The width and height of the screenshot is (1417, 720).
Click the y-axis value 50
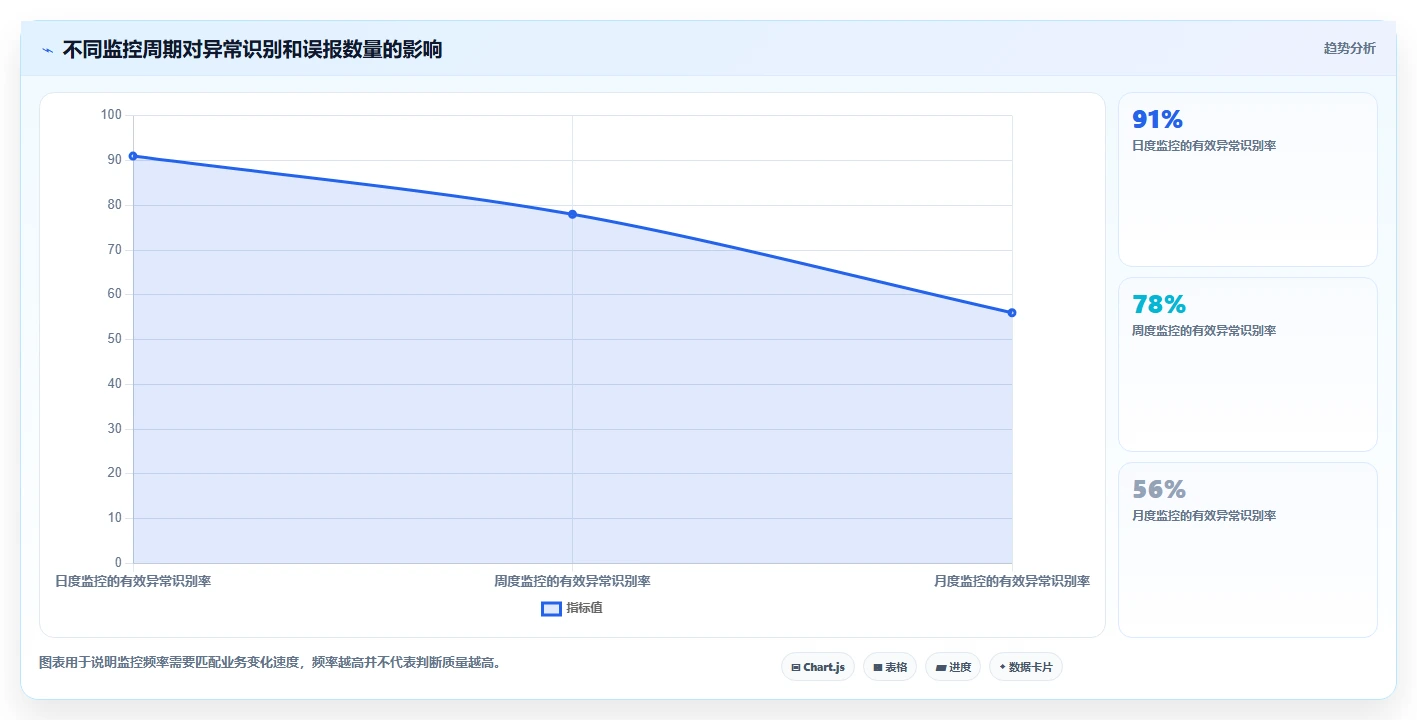[114, 339]
